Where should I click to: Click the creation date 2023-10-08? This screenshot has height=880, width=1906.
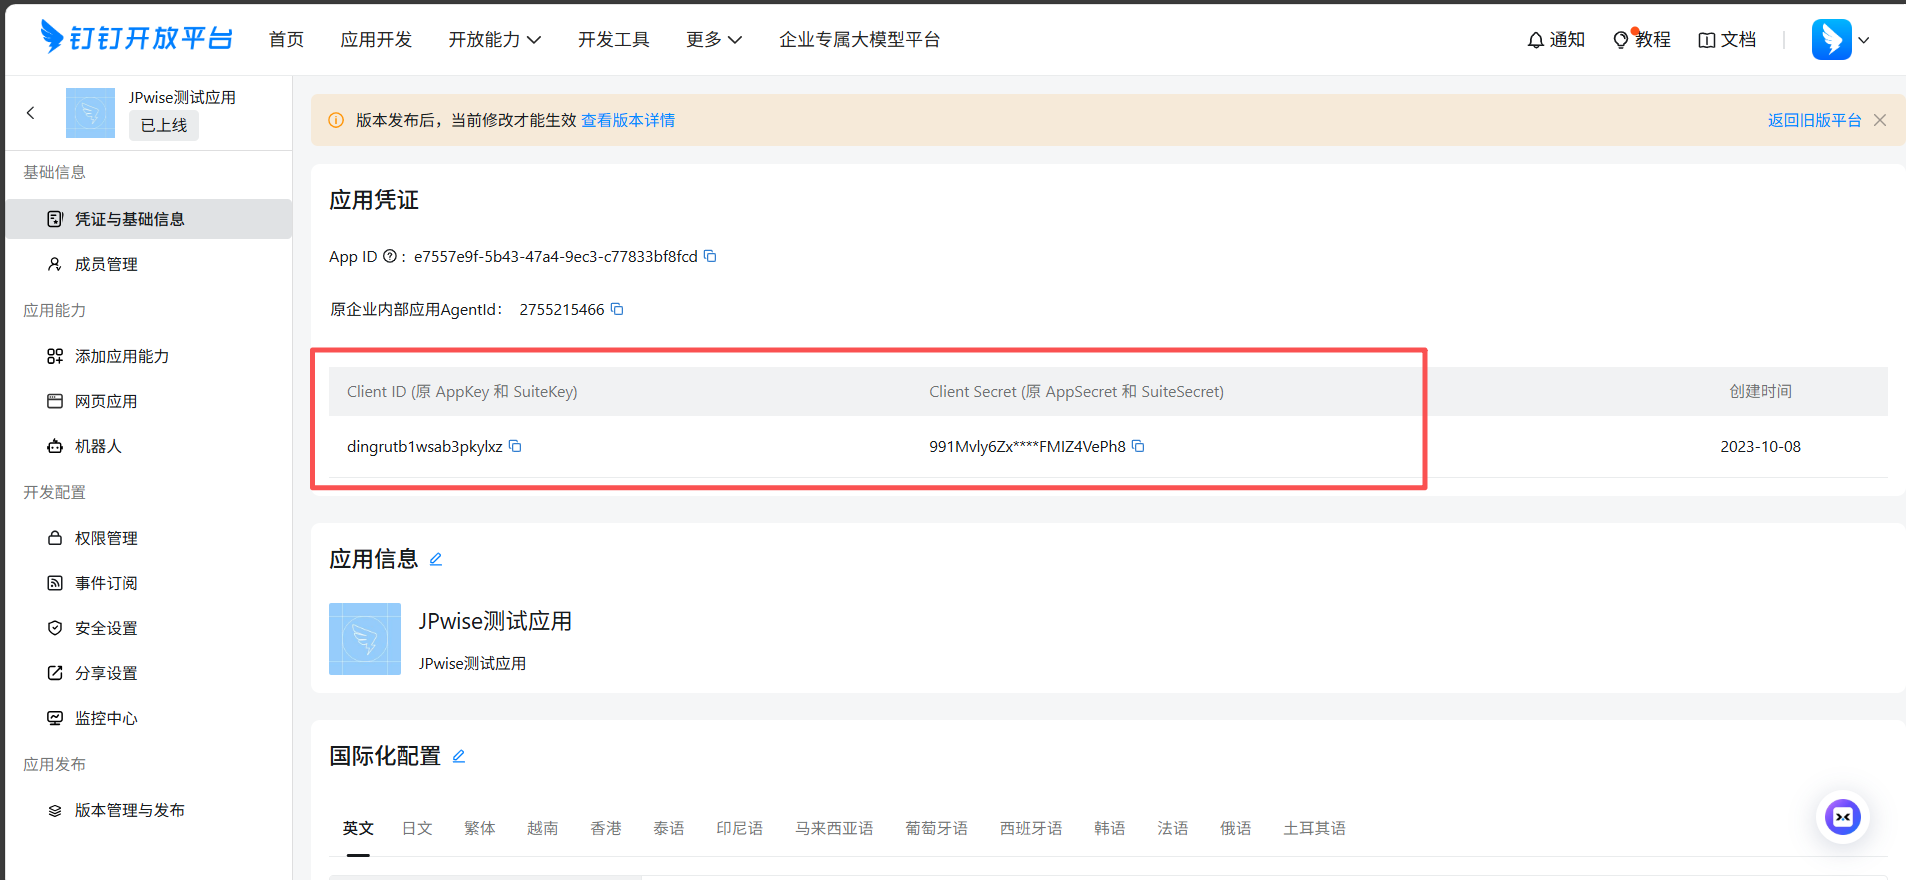(1760, 447)
